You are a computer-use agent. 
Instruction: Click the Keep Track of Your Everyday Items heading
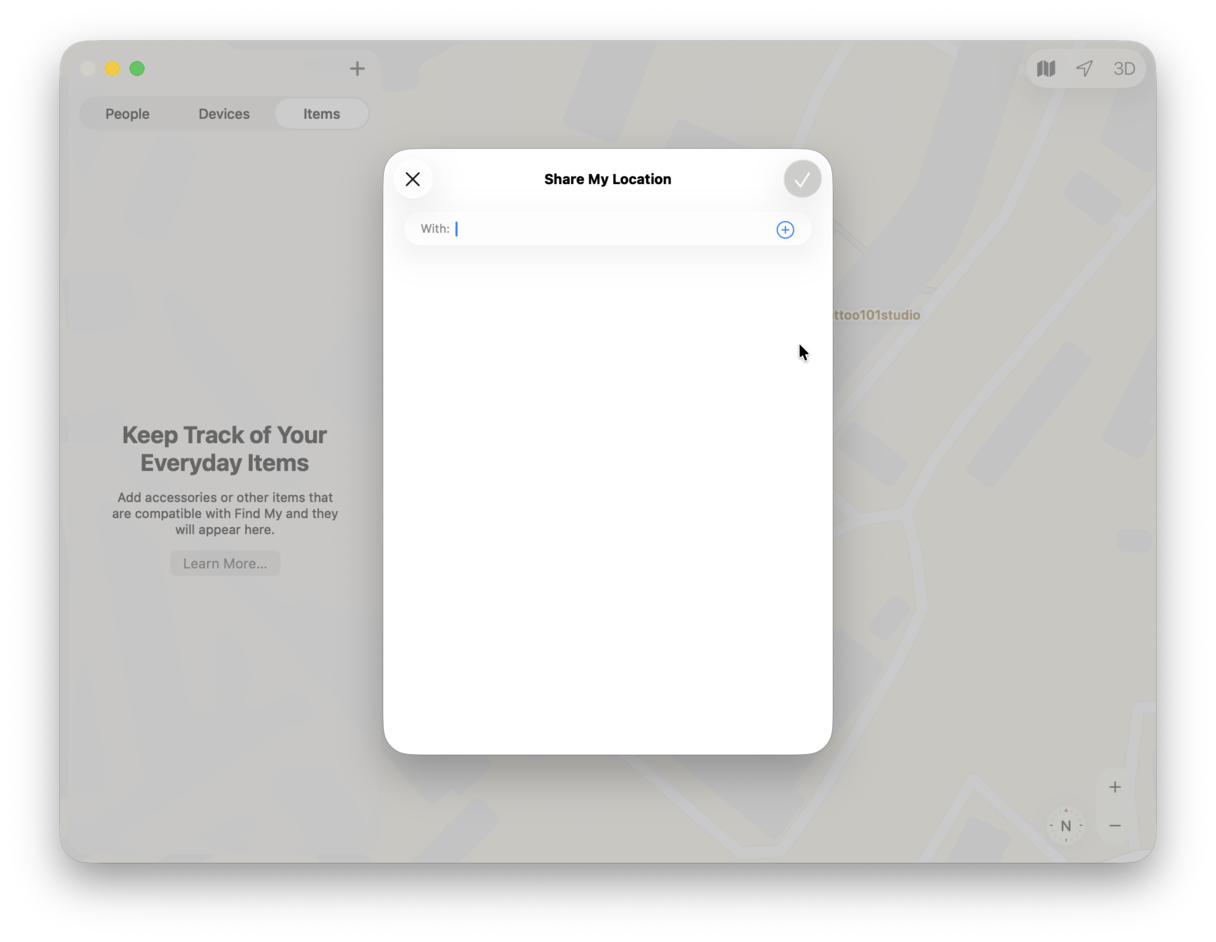coord(225,449)
